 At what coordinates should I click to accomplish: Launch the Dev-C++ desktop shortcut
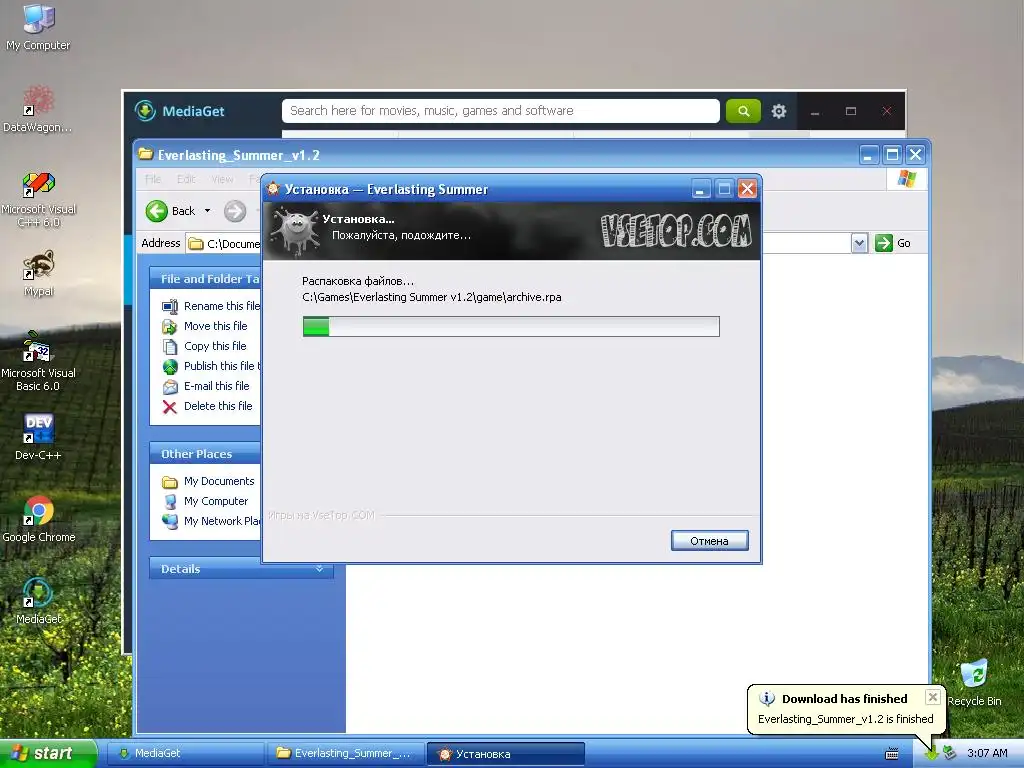pos(38,436)
